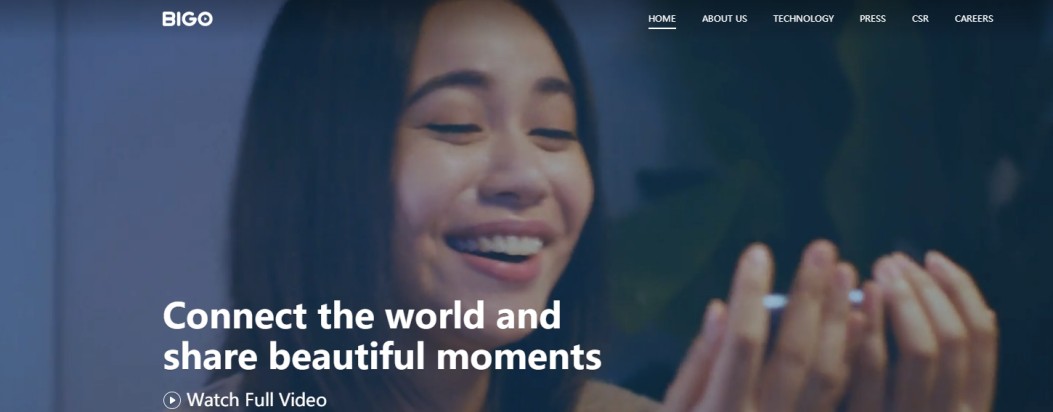Click the phone held in the hands

(813, 300)
